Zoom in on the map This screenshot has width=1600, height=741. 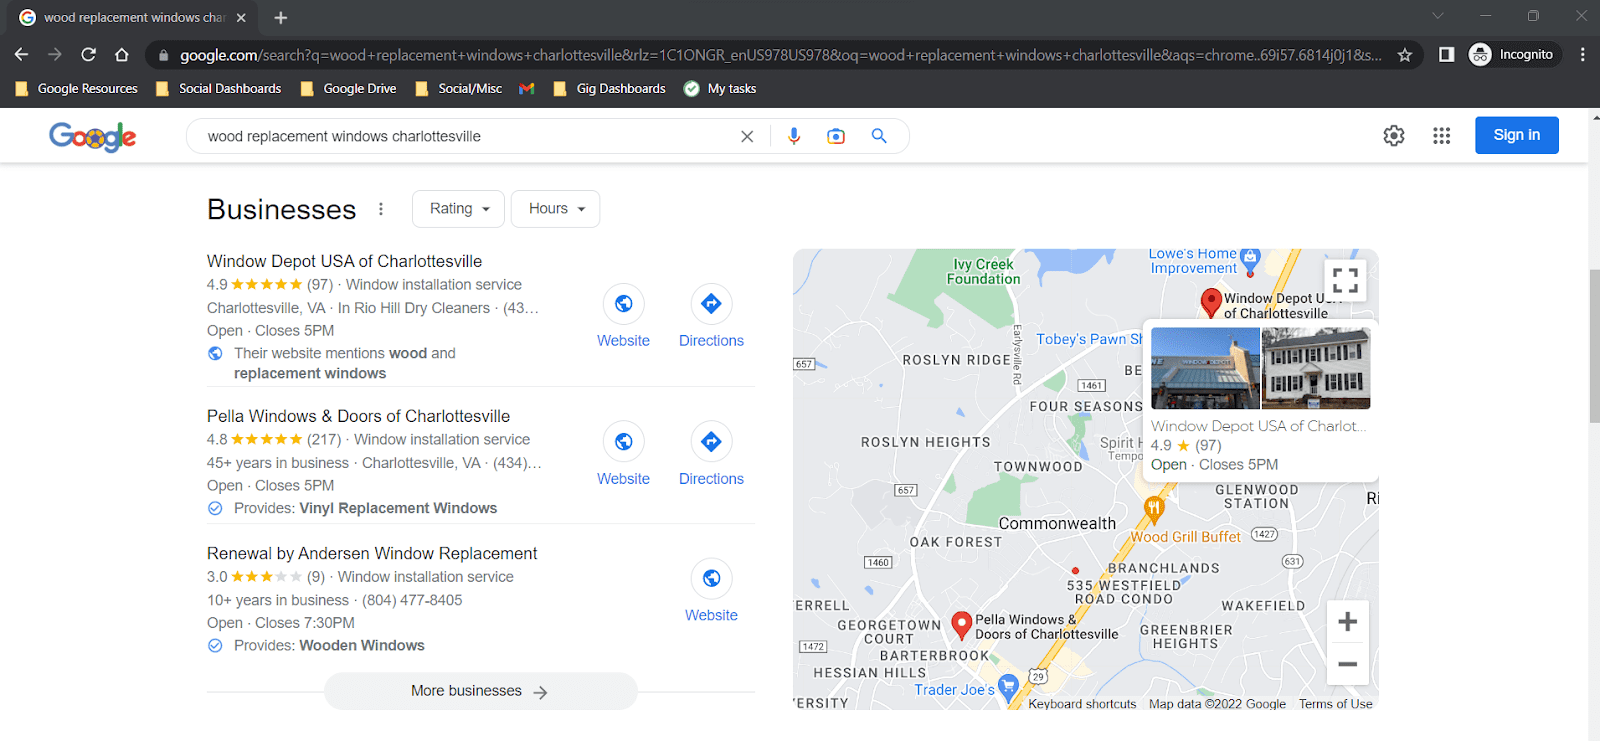1347,622
